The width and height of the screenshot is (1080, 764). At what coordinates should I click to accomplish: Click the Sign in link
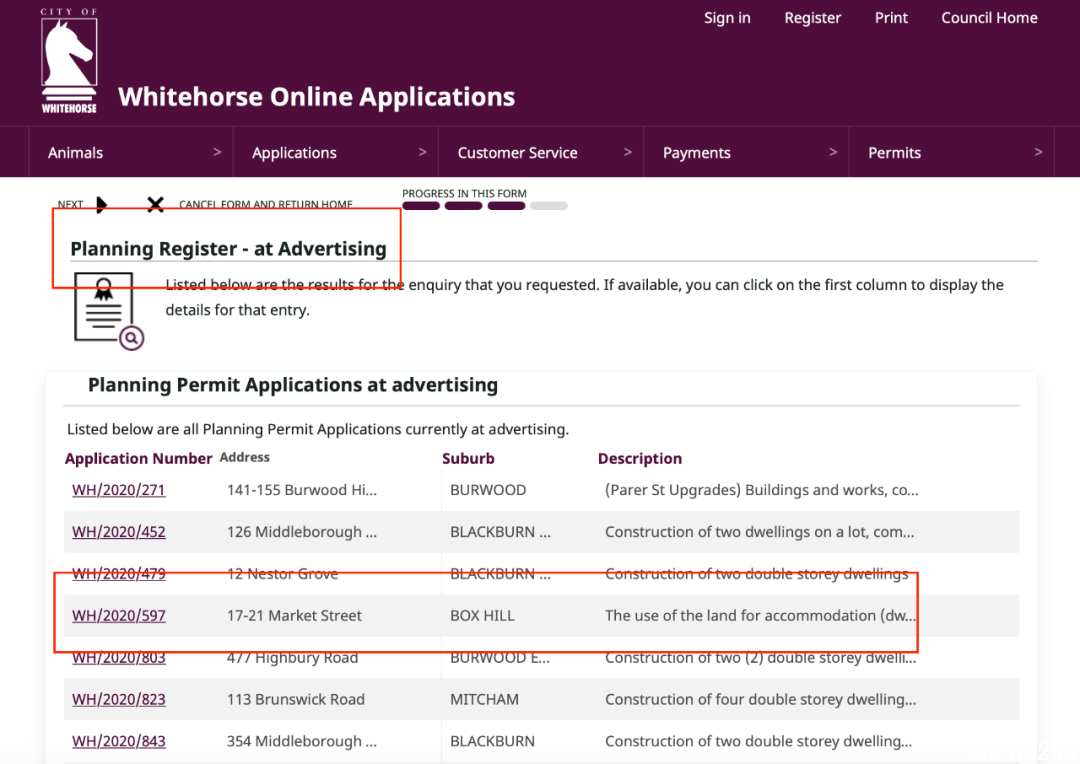click(727, 18)
